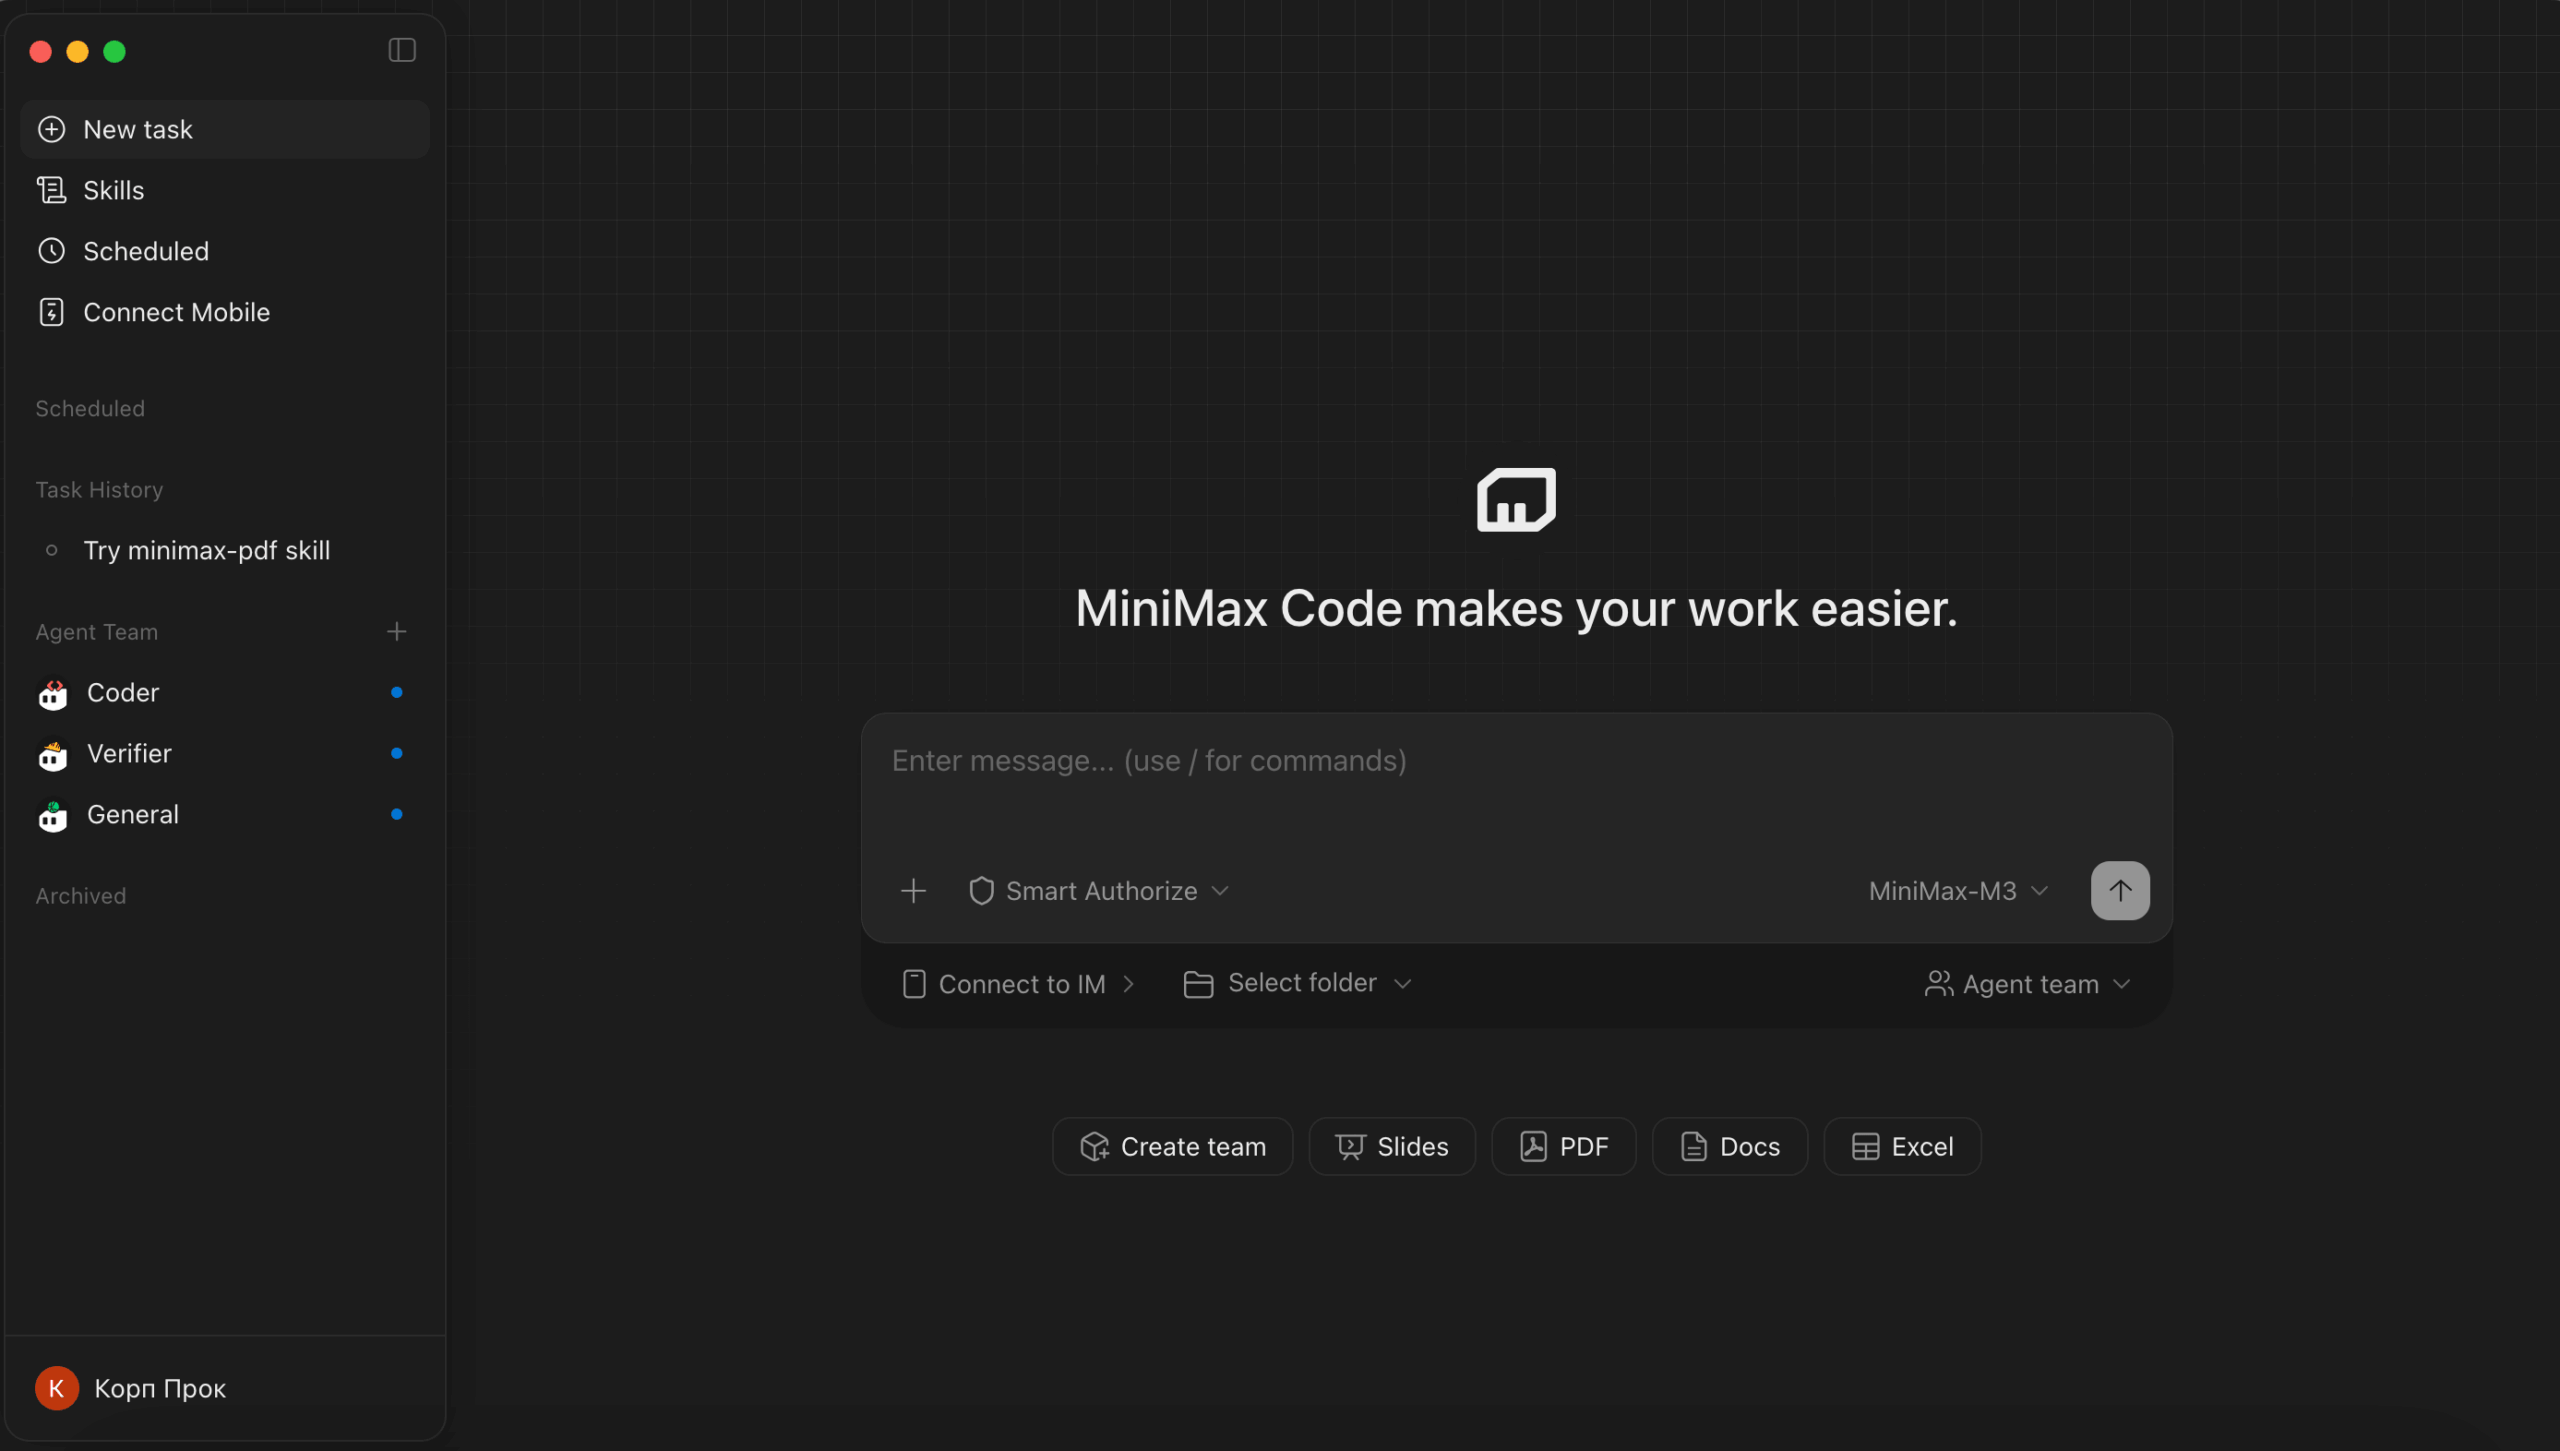
Task: Minimize the window with yellow button
Action: 78,51
